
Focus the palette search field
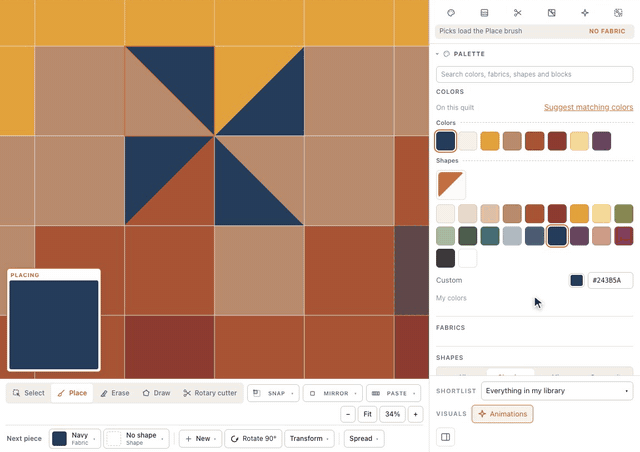click(534, 74)
